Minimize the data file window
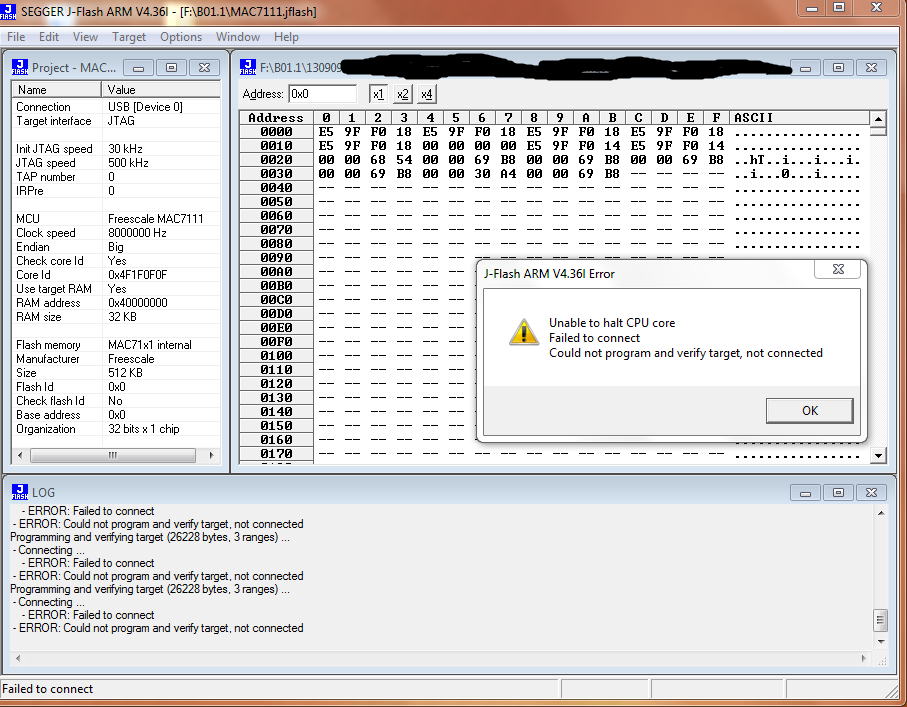 [805, 68]
